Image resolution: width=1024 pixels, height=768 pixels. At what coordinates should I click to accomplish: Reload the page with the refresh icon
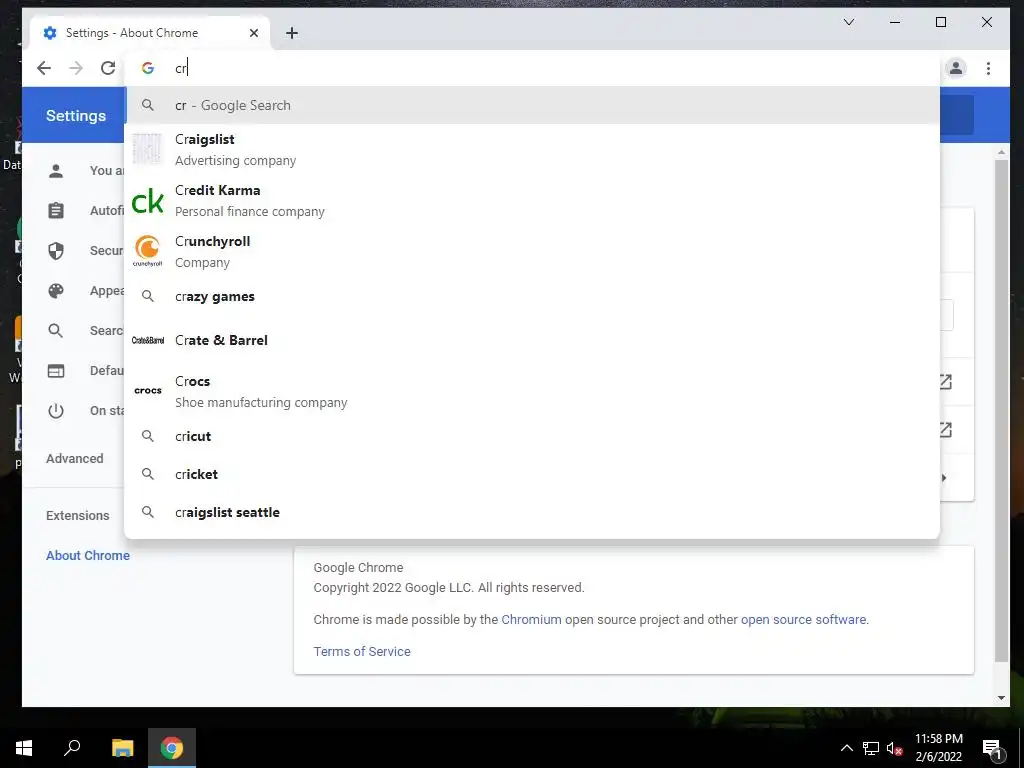point(108,68)
